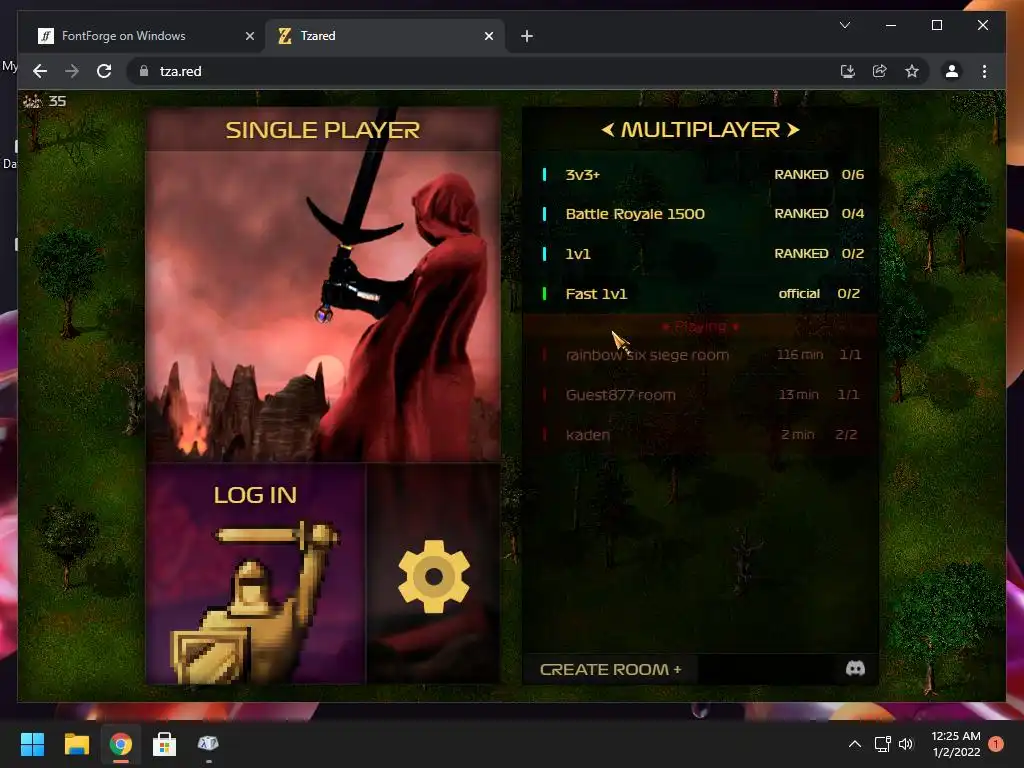Screen dimensions: 1024x768
Task: Open network status tray icon
Action: pos(883,744)
